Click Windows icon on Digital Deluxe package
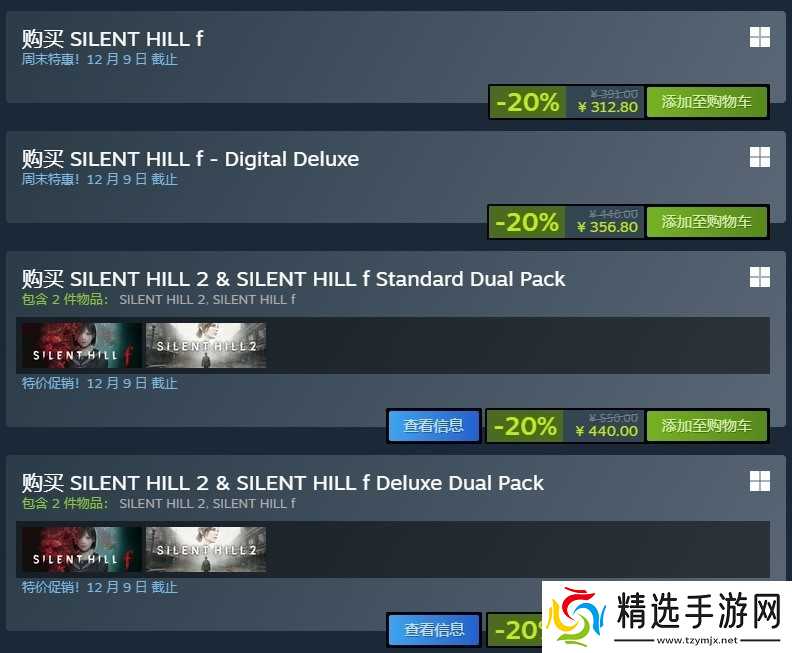This screenshot has width=792, height=653. point(760,157)
